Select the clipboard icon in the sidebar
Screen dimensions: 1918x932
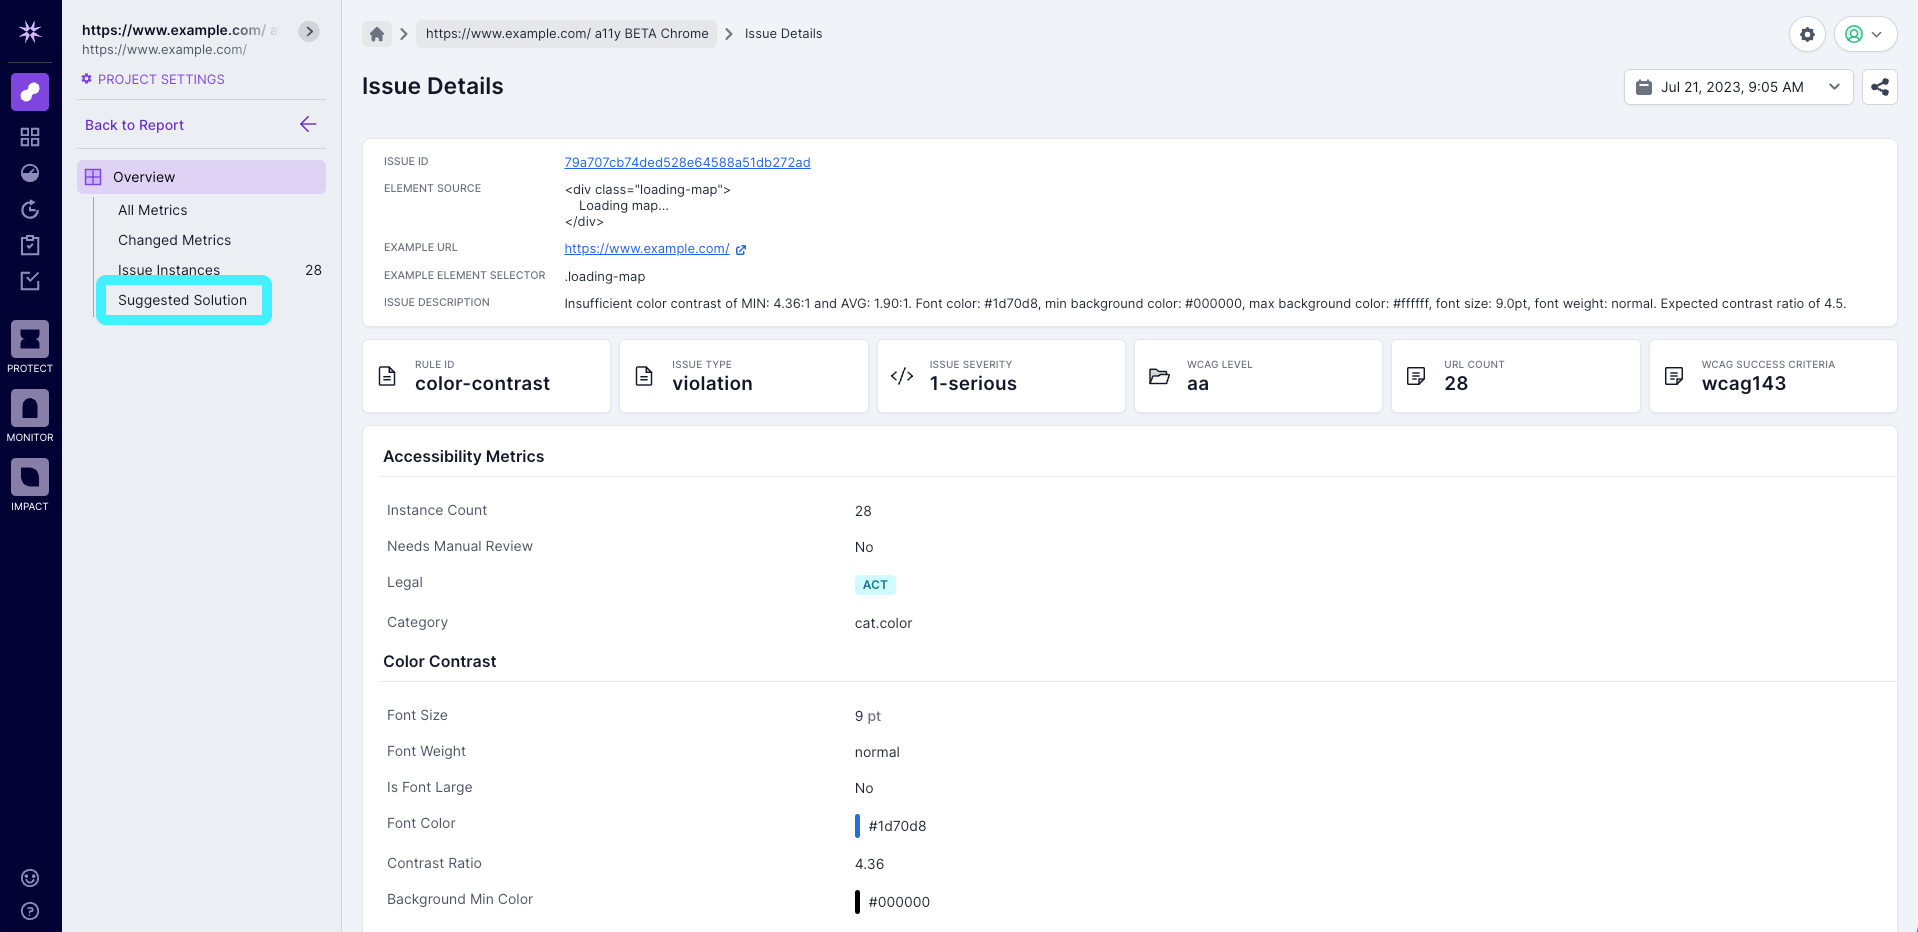(30, 245)
